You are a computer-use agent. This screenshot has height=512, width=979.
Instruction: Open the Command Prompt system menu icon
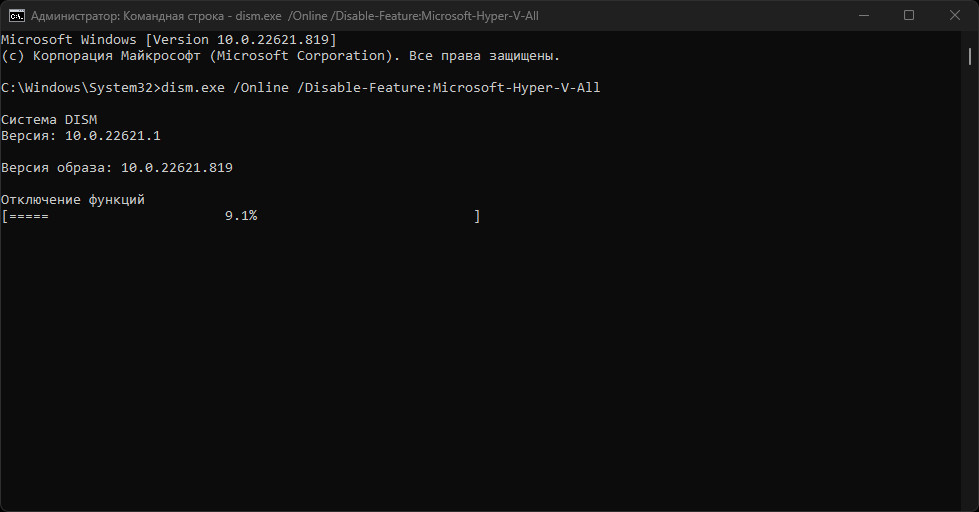pyautogui.click(x=17, y=16)
